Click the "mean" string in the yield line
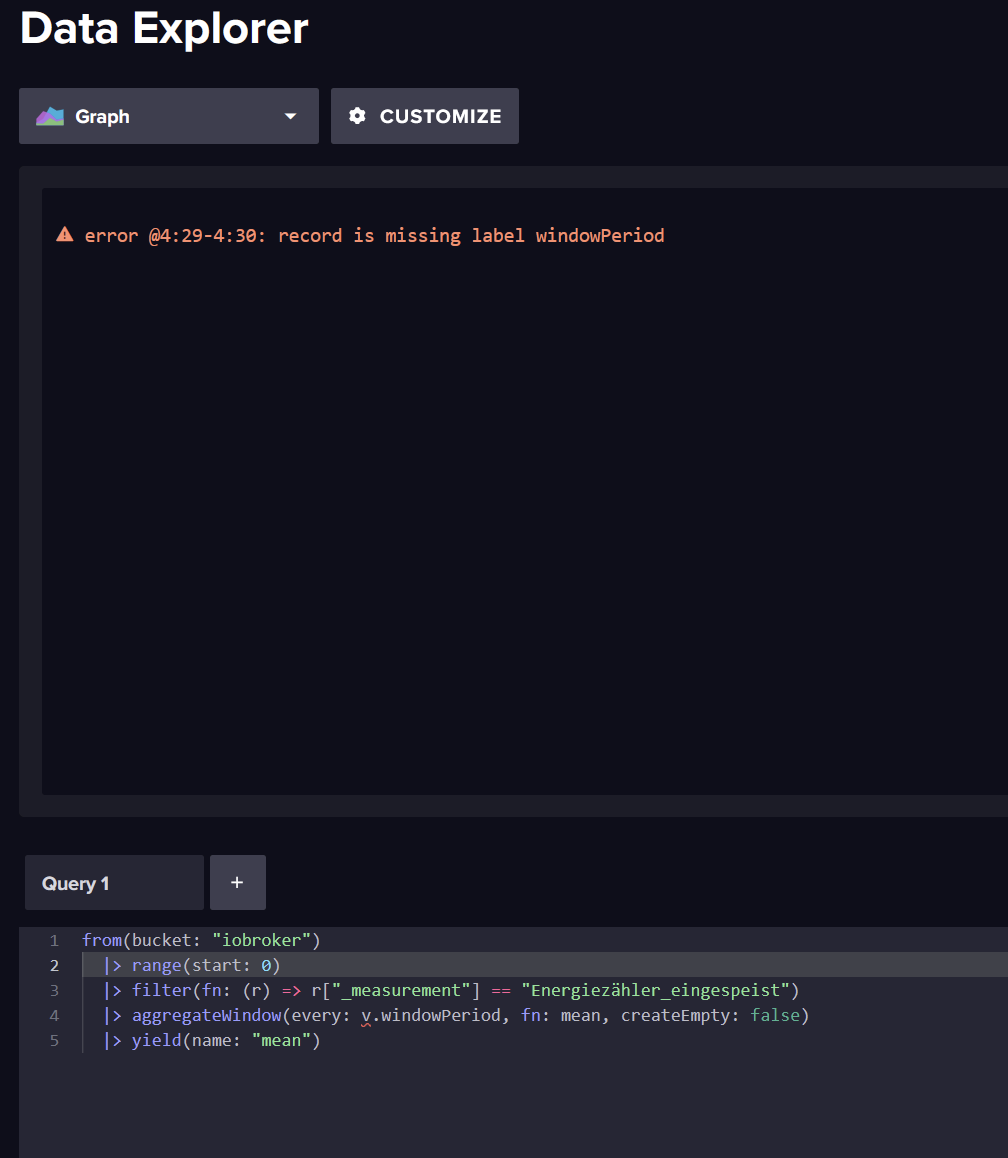The height and width of the screenshot is (1158, 1008). (280, 1041)
